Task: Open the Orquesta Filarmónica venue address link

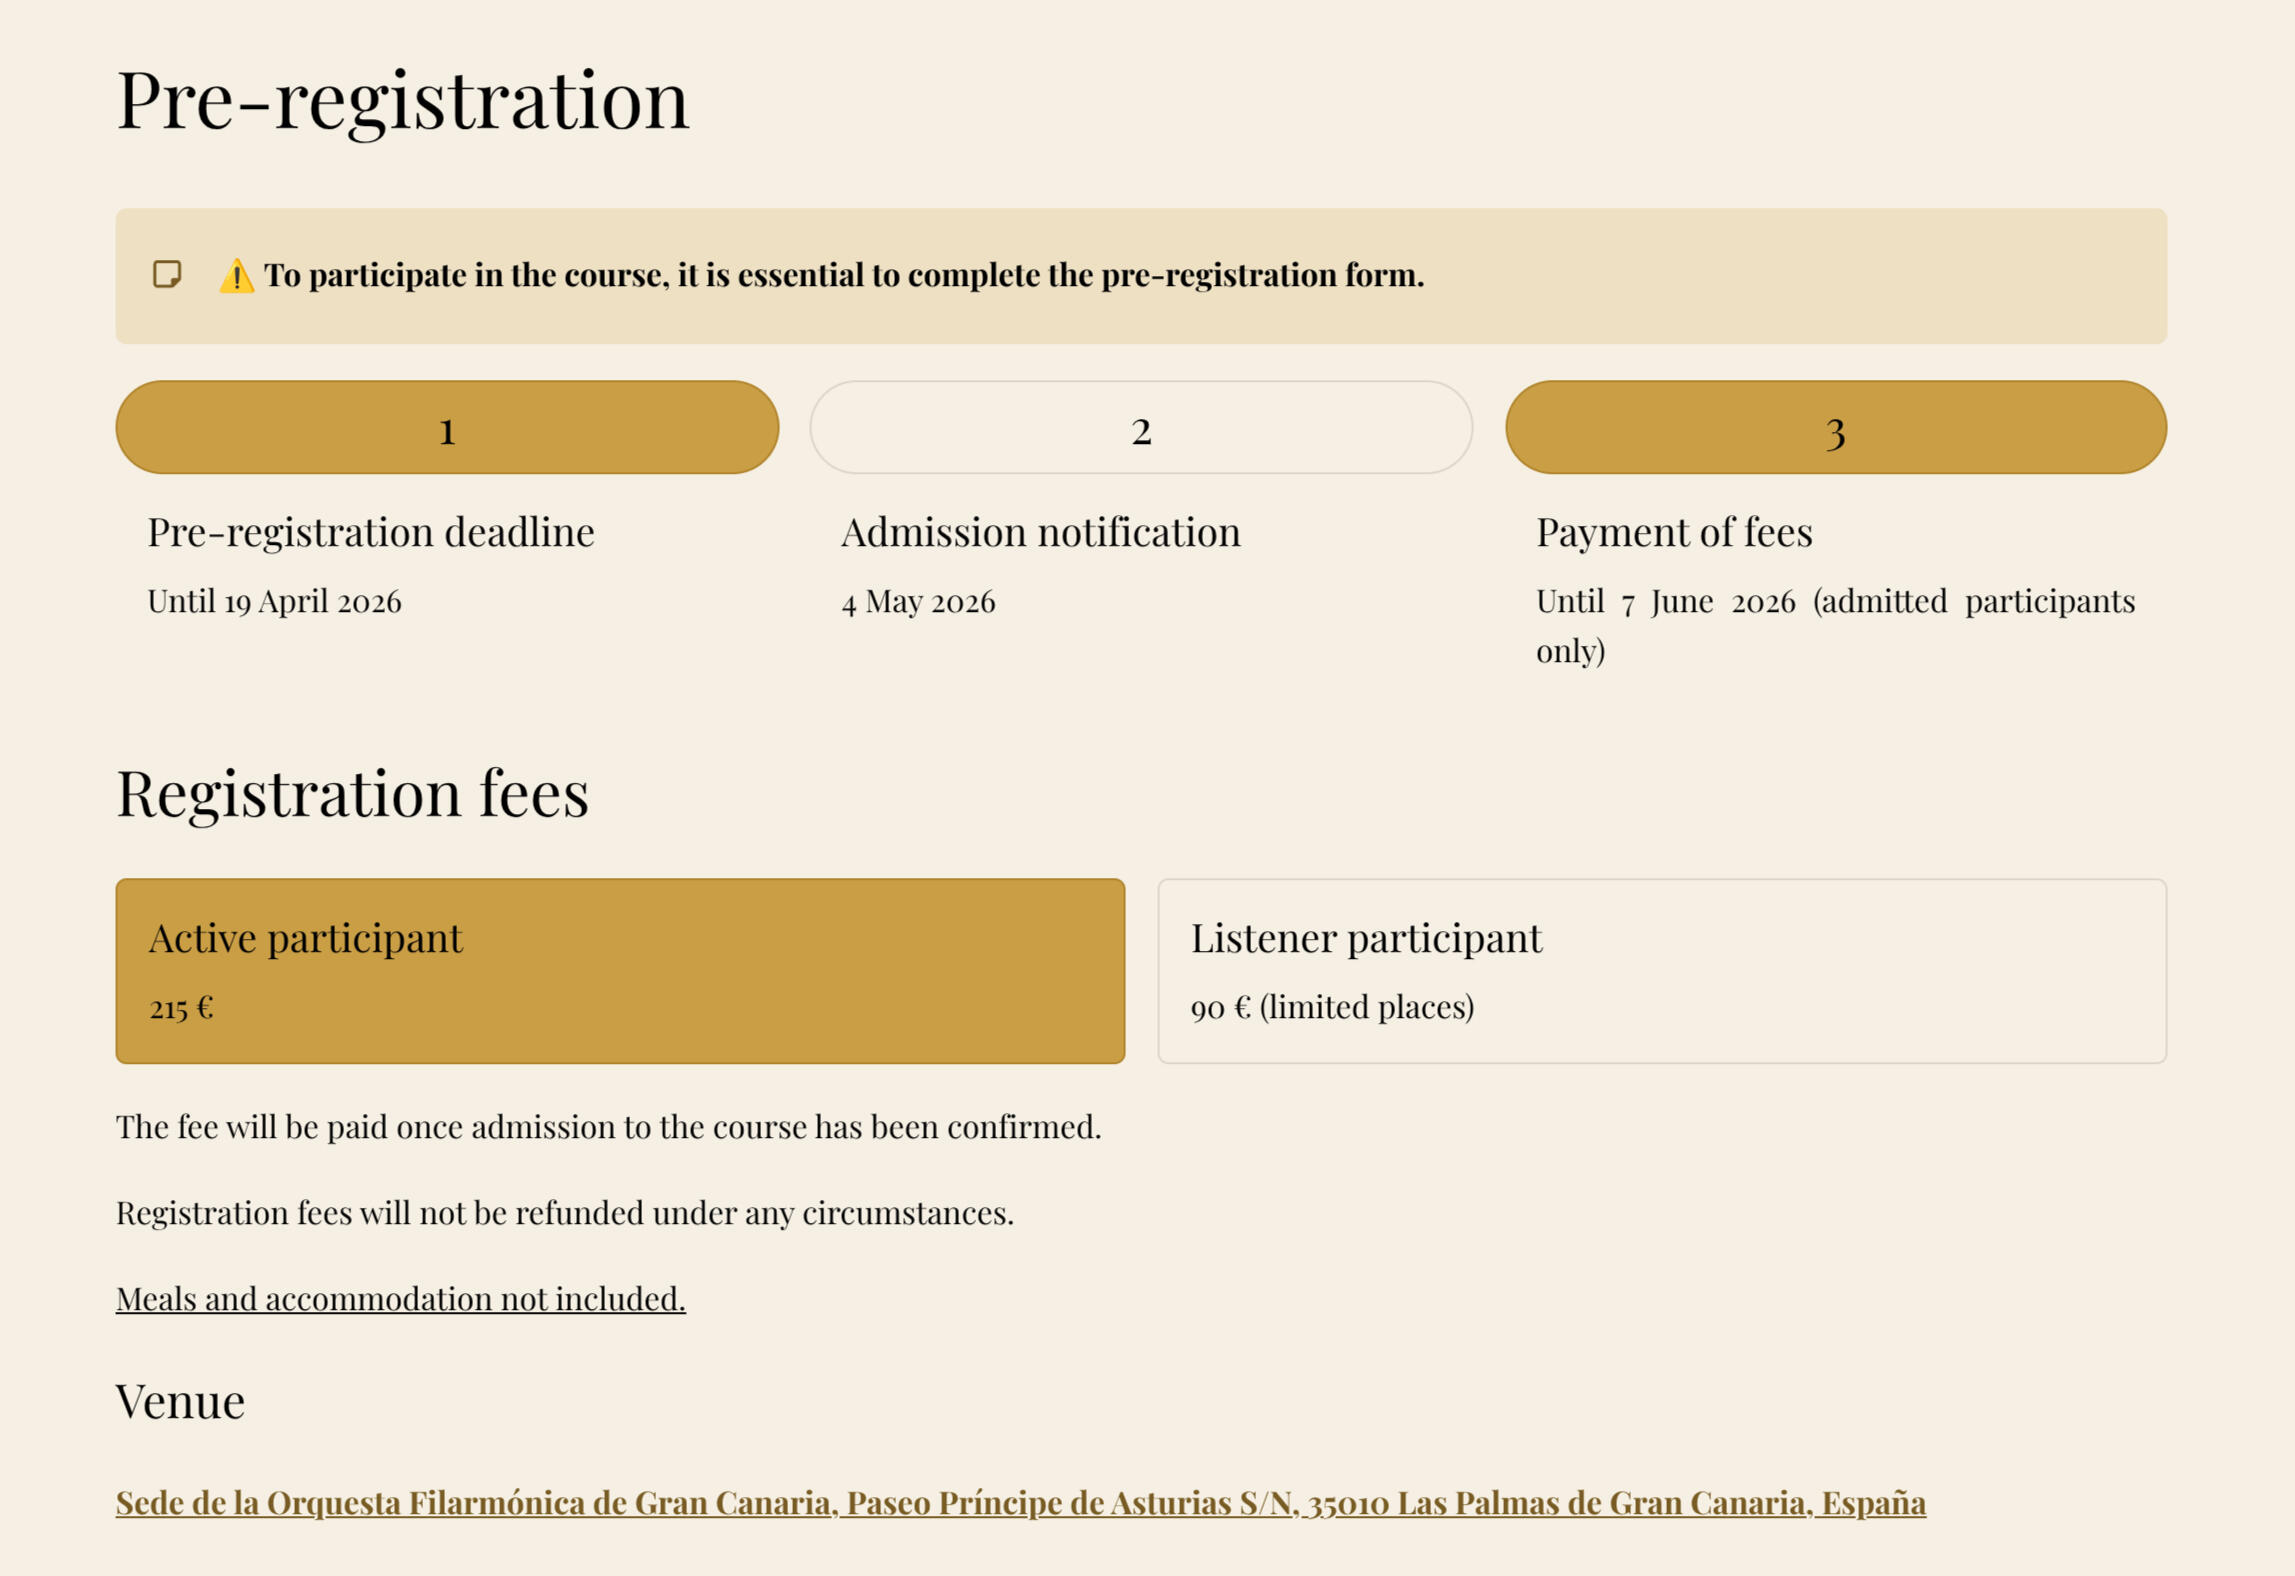Action: click(x=1020, y=1502)
